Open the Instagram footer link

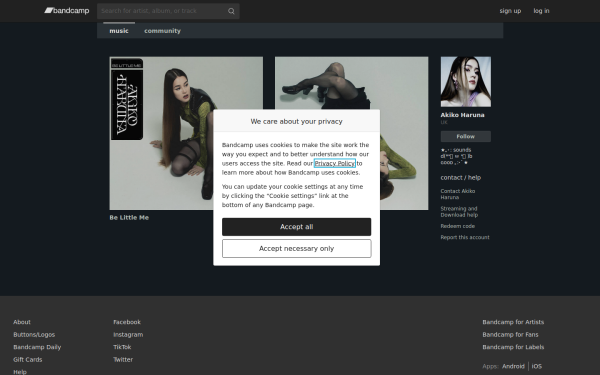tap(128, 334)
